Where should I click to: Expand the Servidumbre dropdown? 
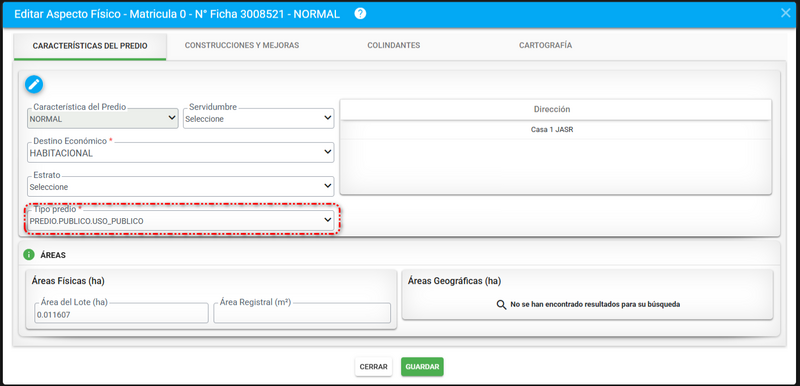pos(259,118)
